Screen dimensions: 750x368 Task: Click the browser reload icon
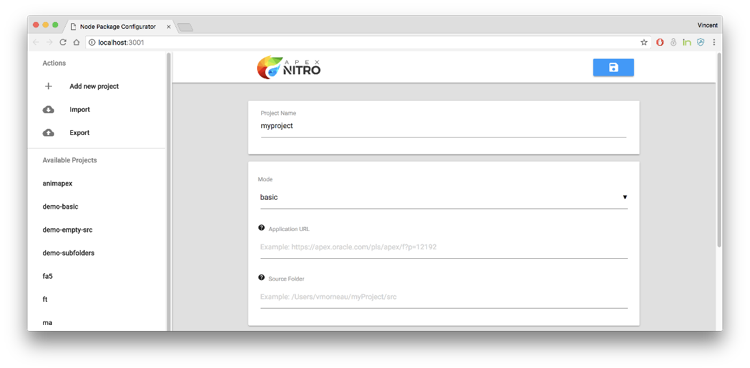click(63, 42)
